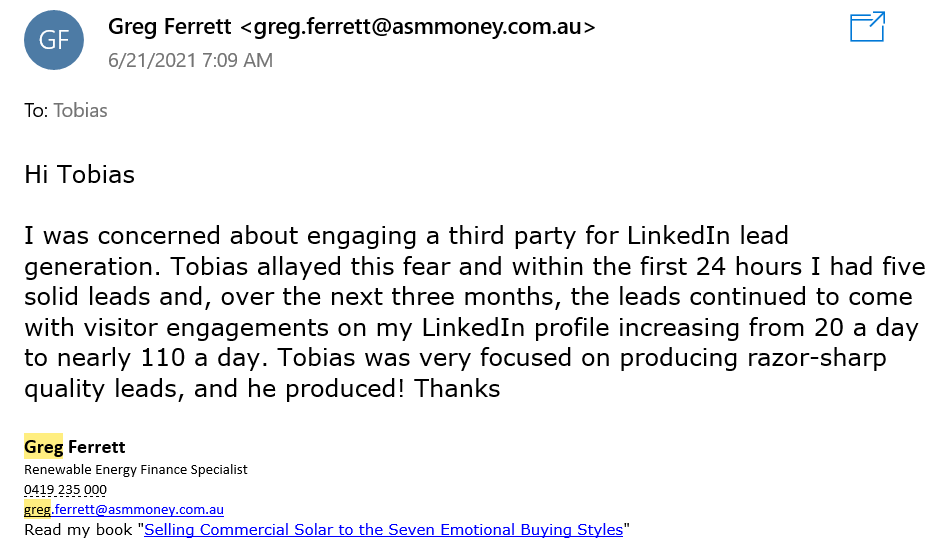
Task: Click the To: label
Action: [36, 111]
